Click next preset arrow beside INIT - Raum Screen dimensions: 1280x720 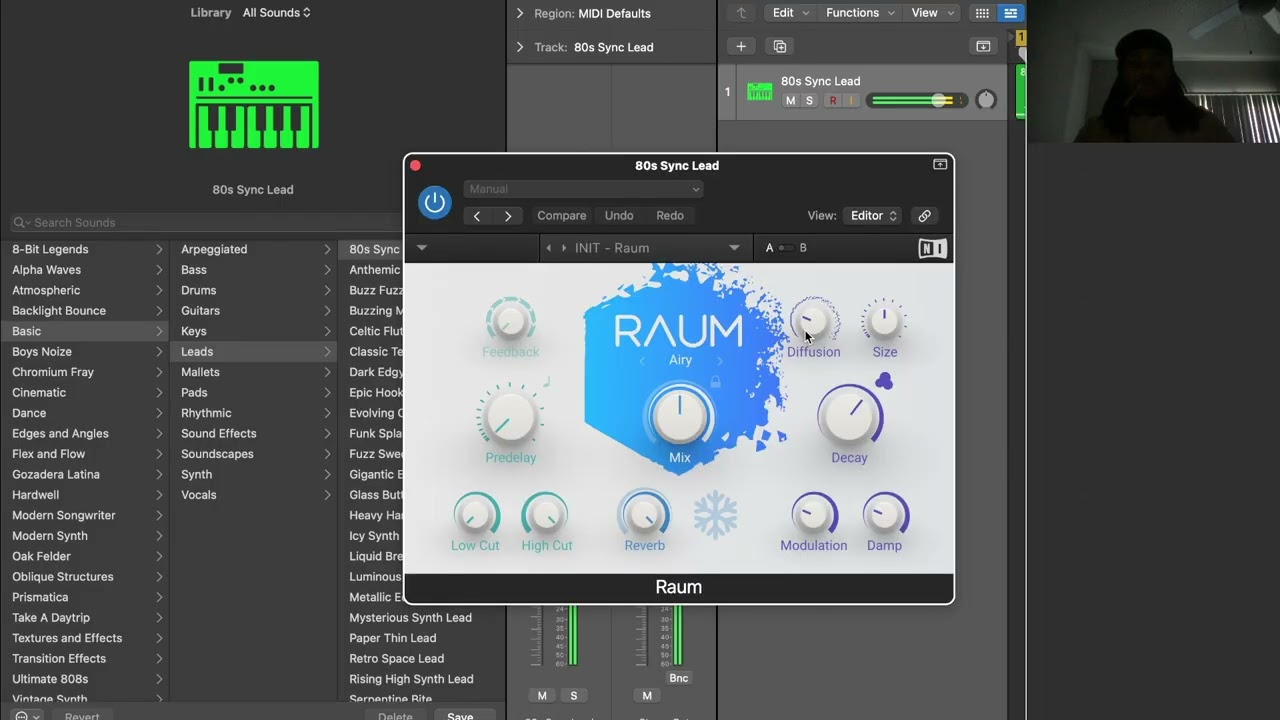[x=564, y=248]
